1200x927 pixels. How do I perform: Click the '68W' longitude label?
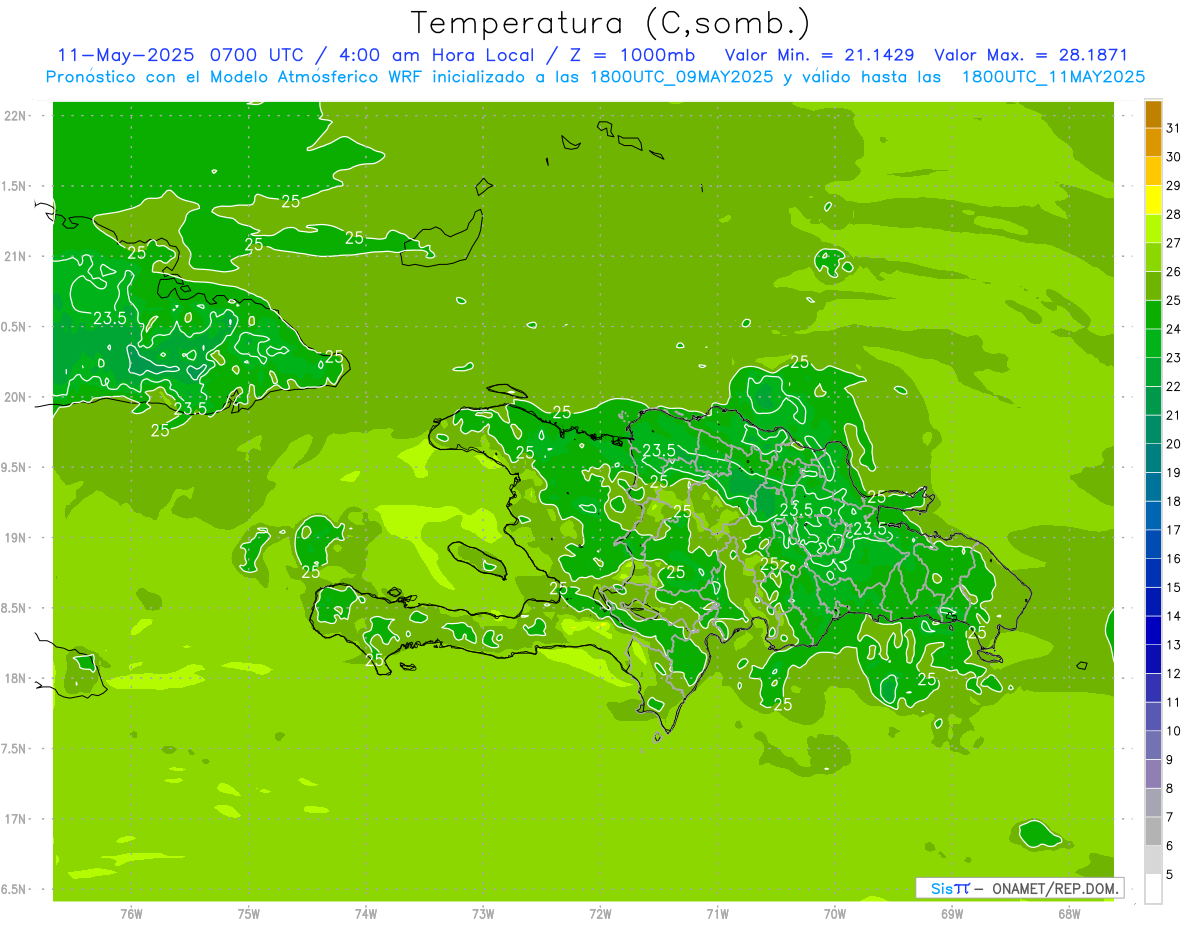point(1069,913)
